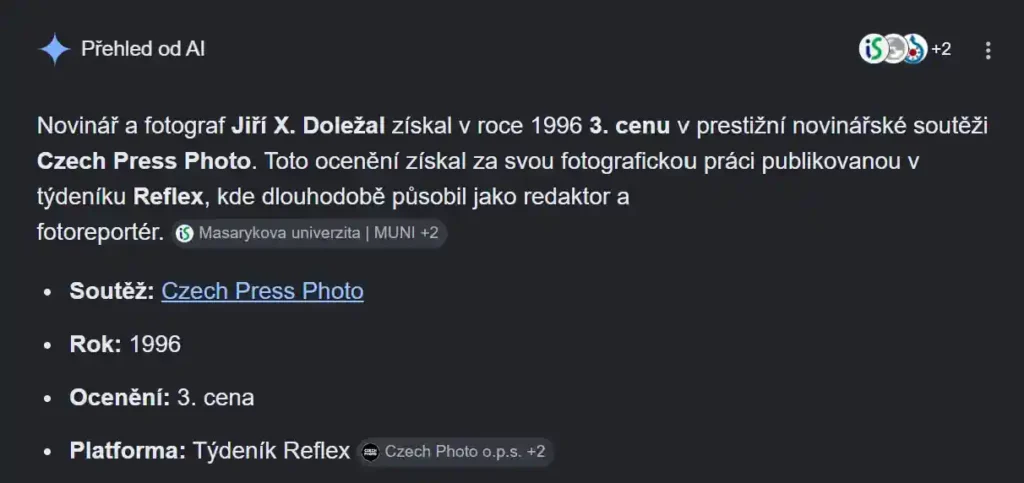Viewport: 1024px width, 483px height.
Task: Expand +2 in the Czech Photo o.p.s. chip
Action: (x=536, y=452)
